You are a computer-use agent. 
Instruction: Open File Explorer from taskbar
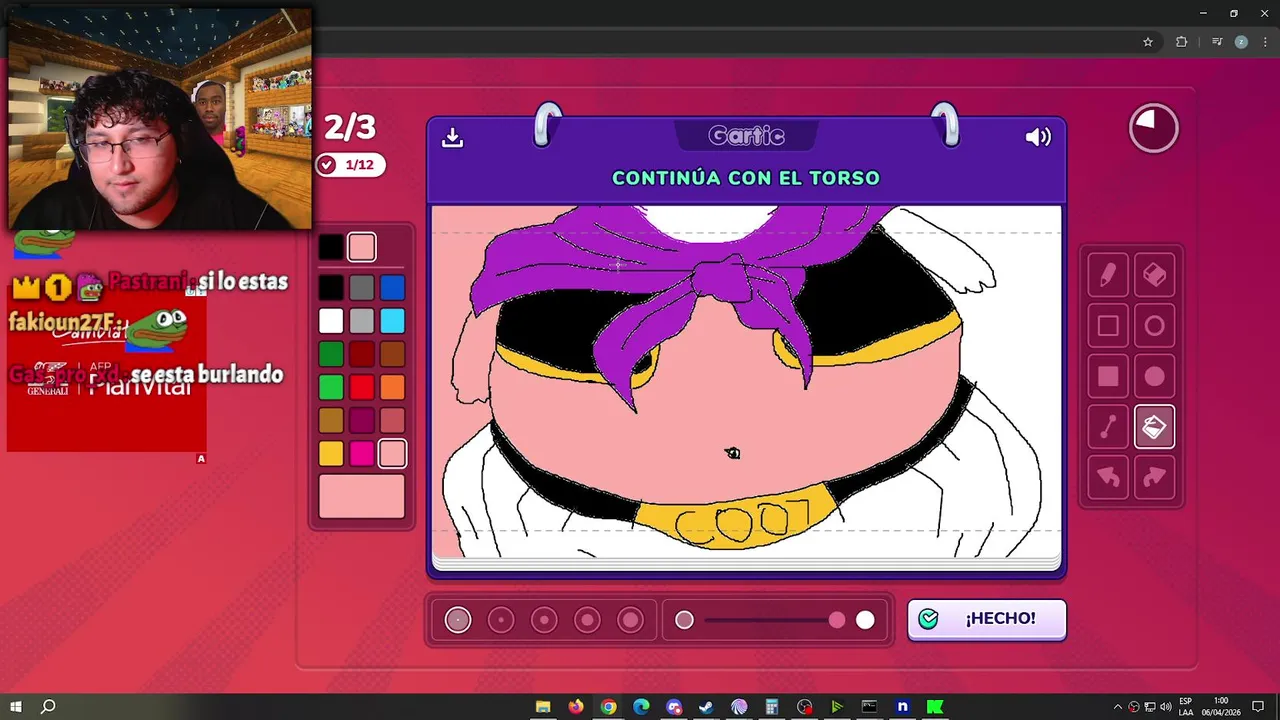pos(543,707)
